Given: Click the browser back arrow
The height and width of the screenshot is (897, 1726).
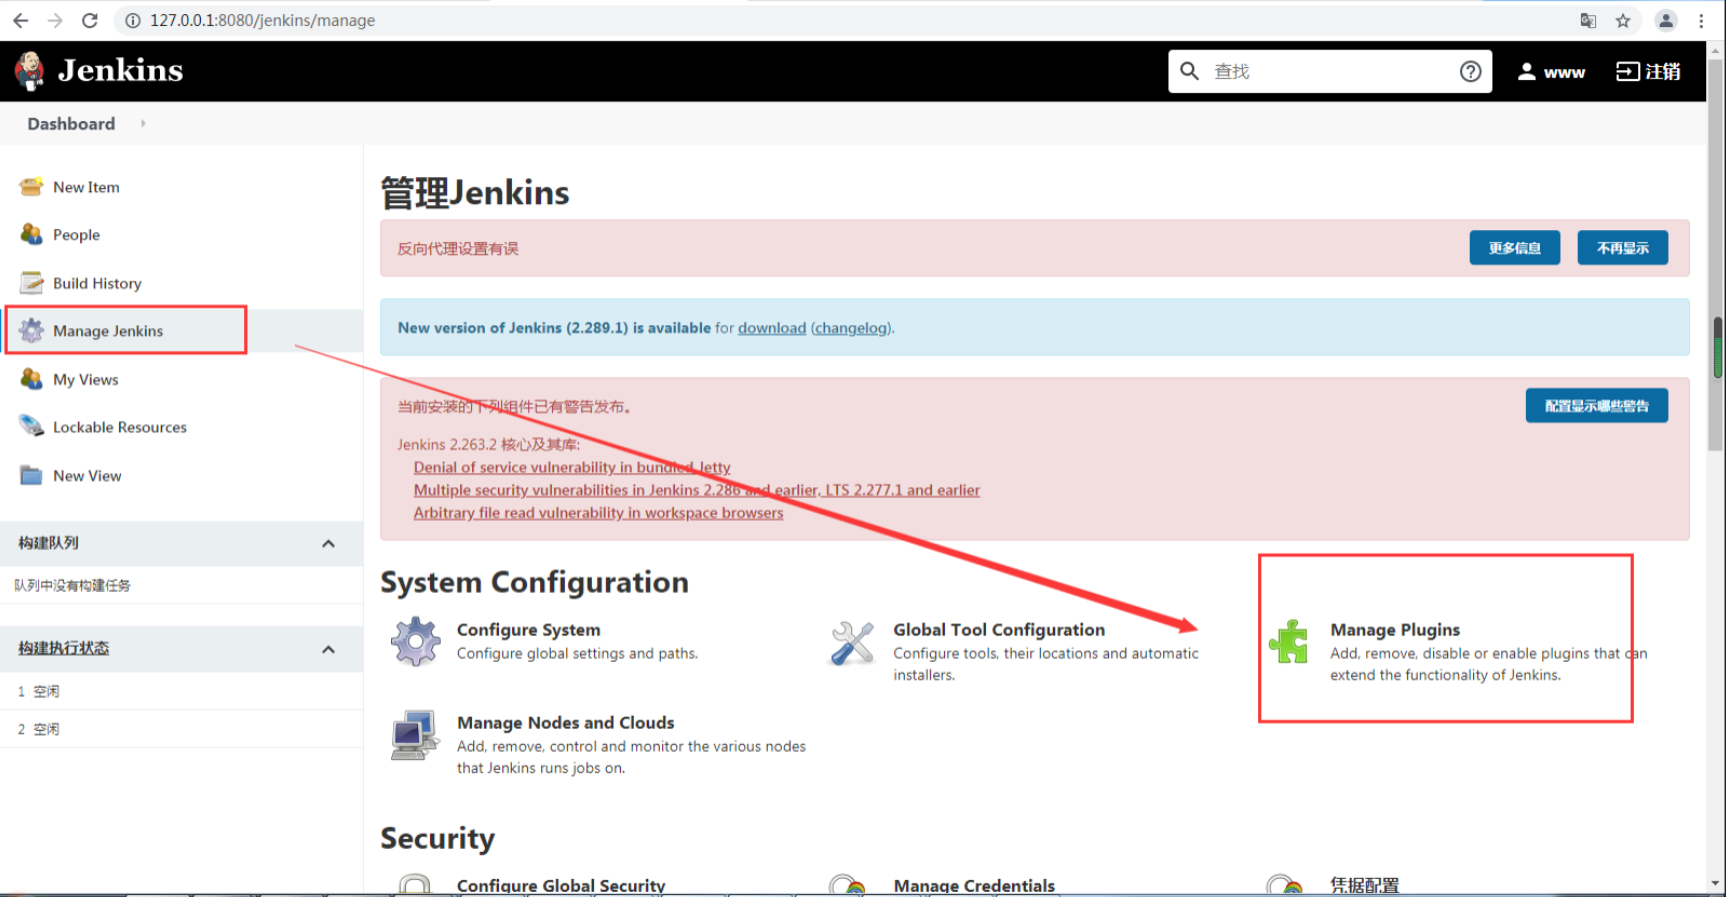Looking at the screenshot, I should (x=20, y=20).
